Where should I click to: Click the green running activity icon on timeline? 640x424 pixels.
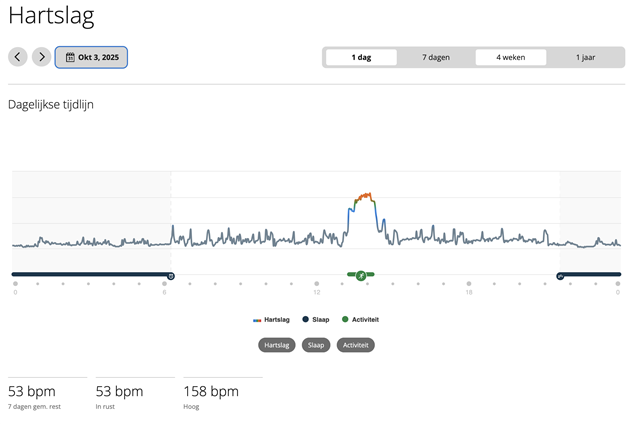point(361,274)
